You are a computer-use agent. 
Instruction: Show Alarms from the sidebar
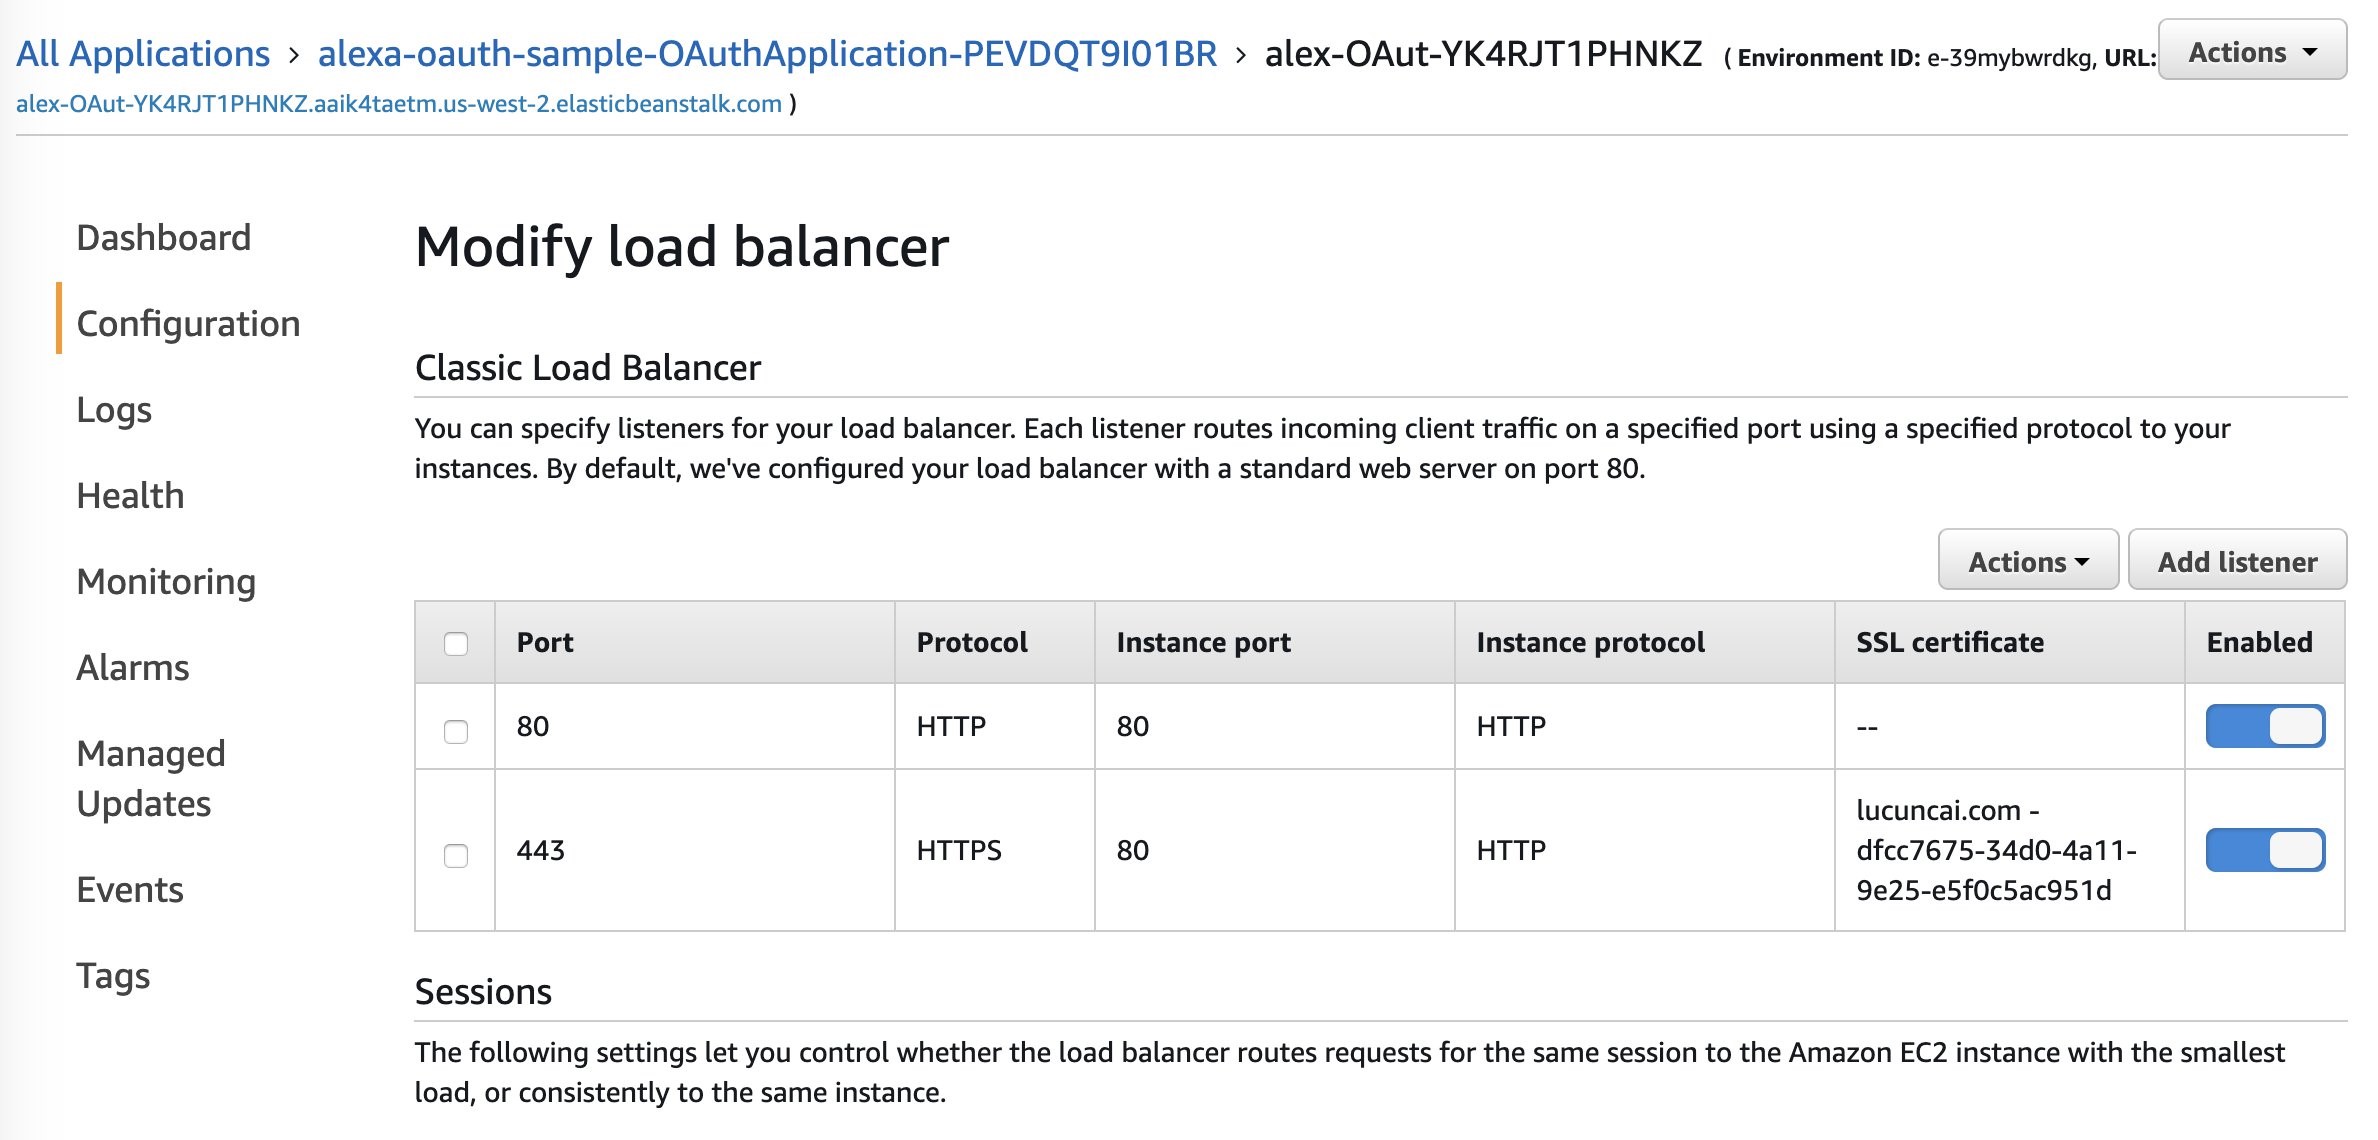pos(132,668)
